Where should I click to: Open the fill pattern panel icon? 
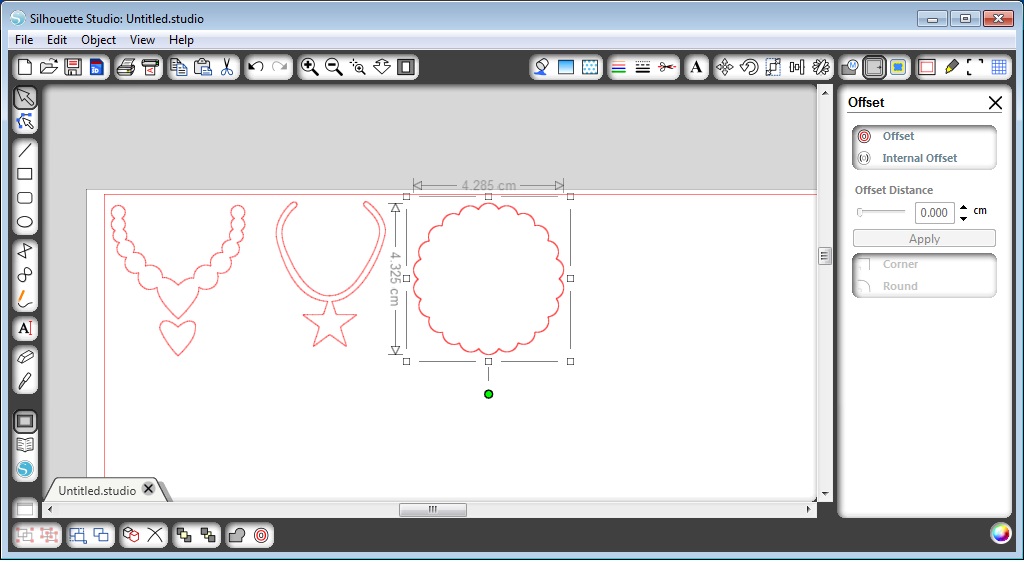(x=590, y=67)
